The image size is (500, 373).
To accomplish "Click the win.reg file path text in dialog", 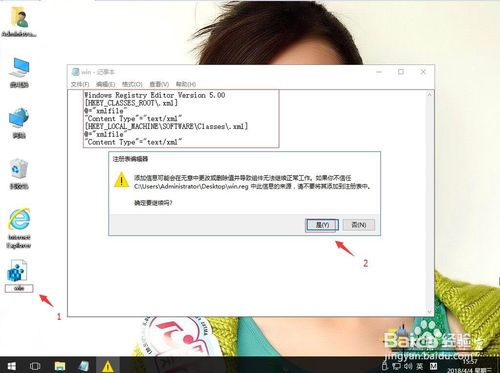I will 191,186.
